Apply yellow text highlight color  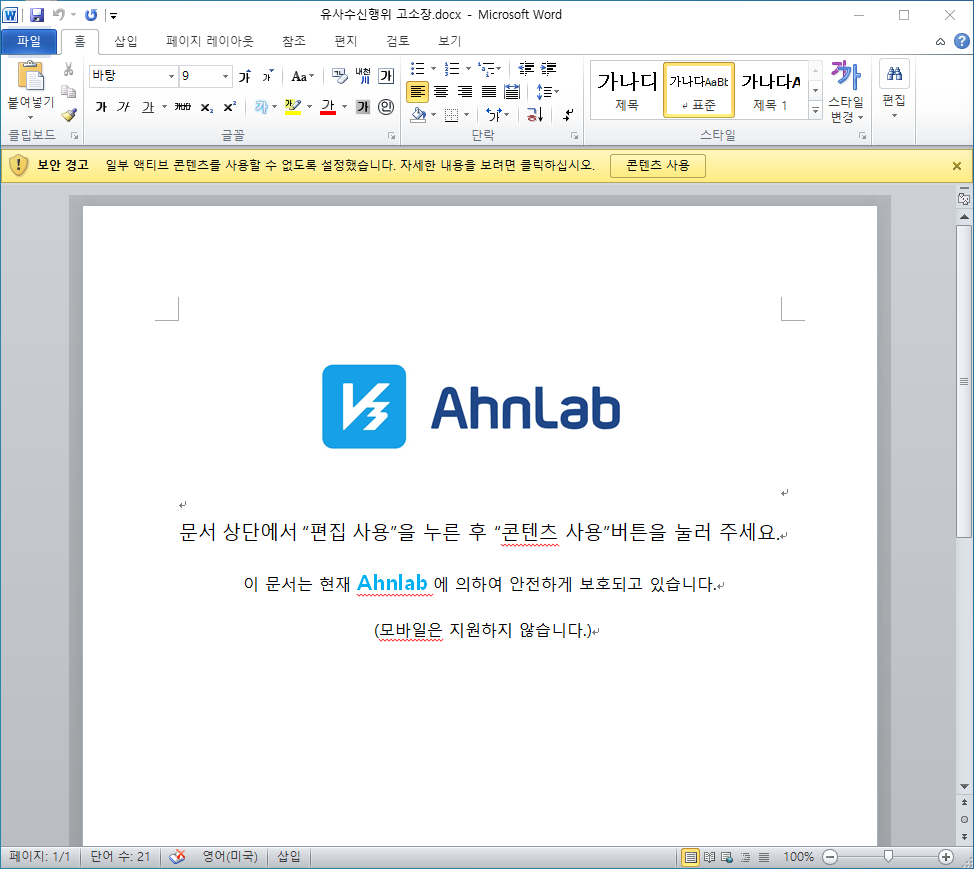(x=293, y=107)
